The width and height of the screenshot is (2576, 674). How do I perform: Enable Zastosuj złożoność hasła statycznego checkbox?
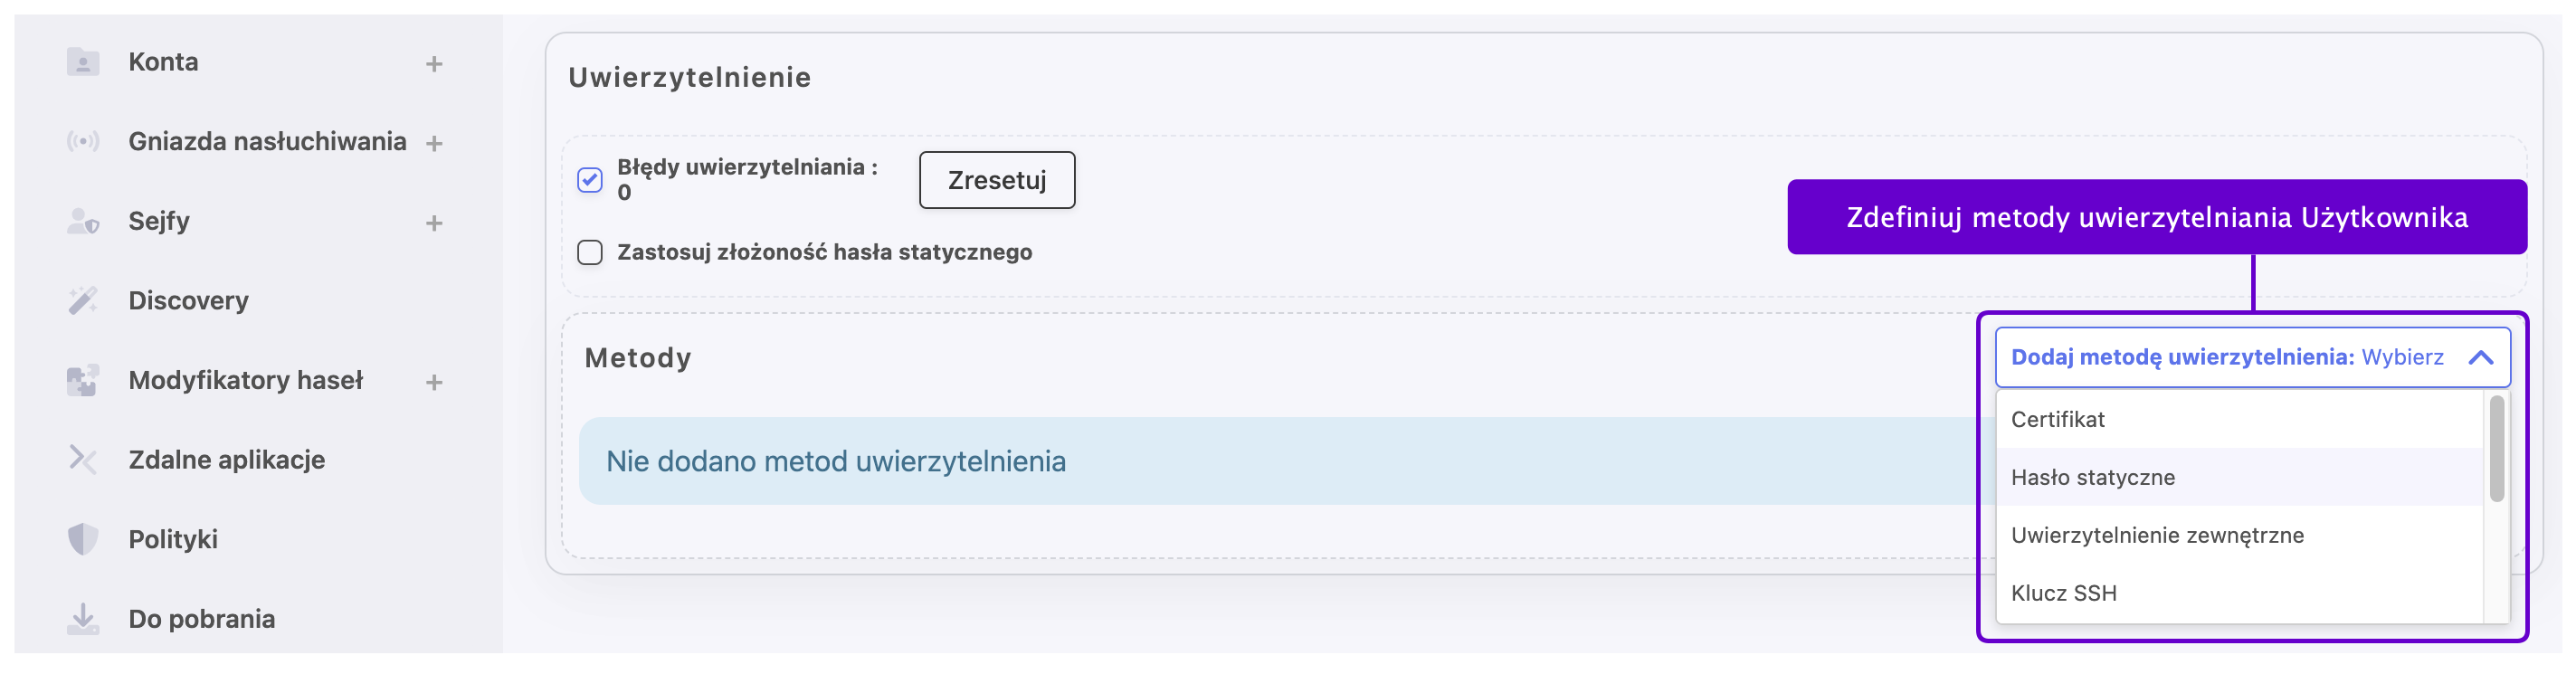[x=590, y=252]
